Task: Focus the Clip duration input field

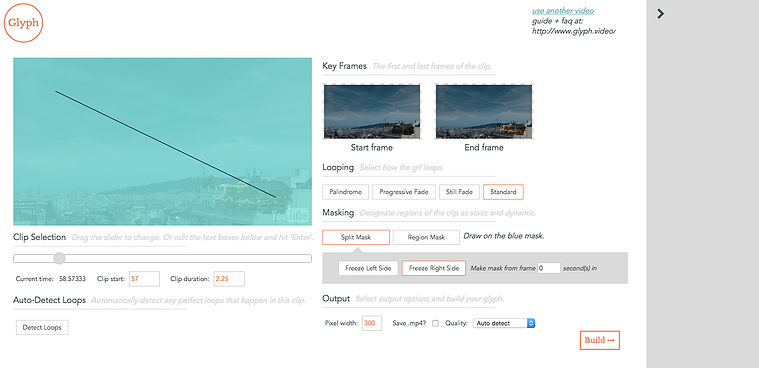Action: click(229, 279)
